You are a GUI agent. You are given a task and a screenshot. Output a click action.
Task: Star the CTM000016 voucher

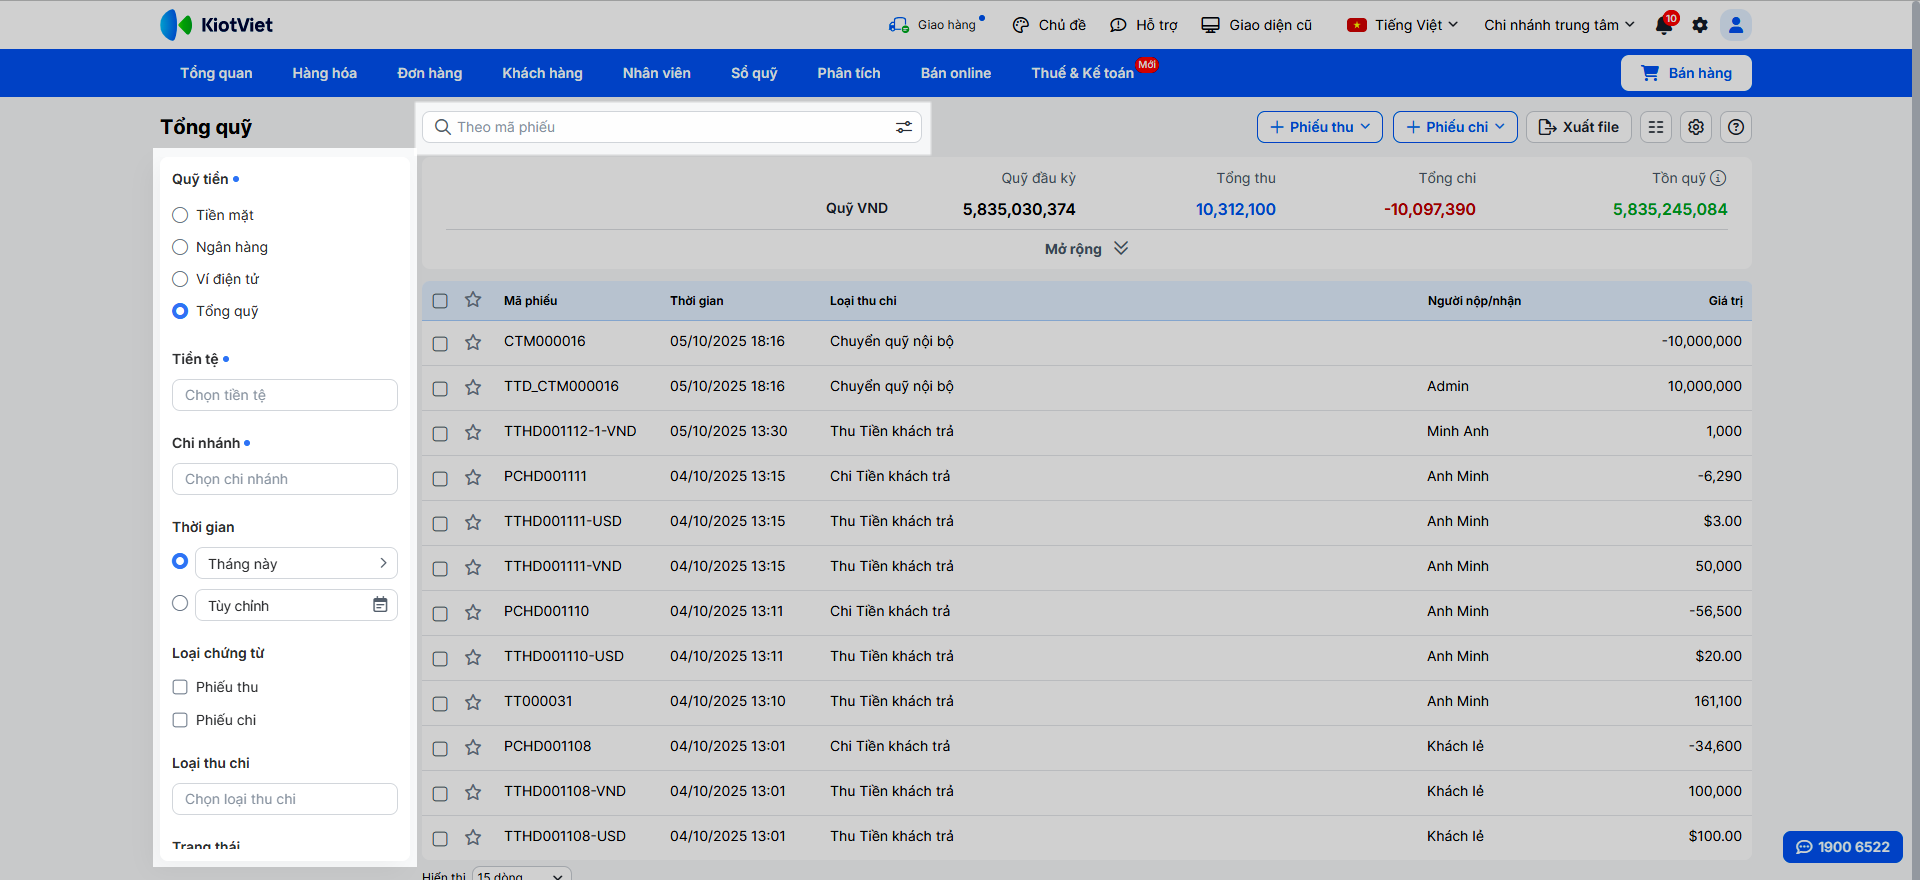[x=473, y=342]
